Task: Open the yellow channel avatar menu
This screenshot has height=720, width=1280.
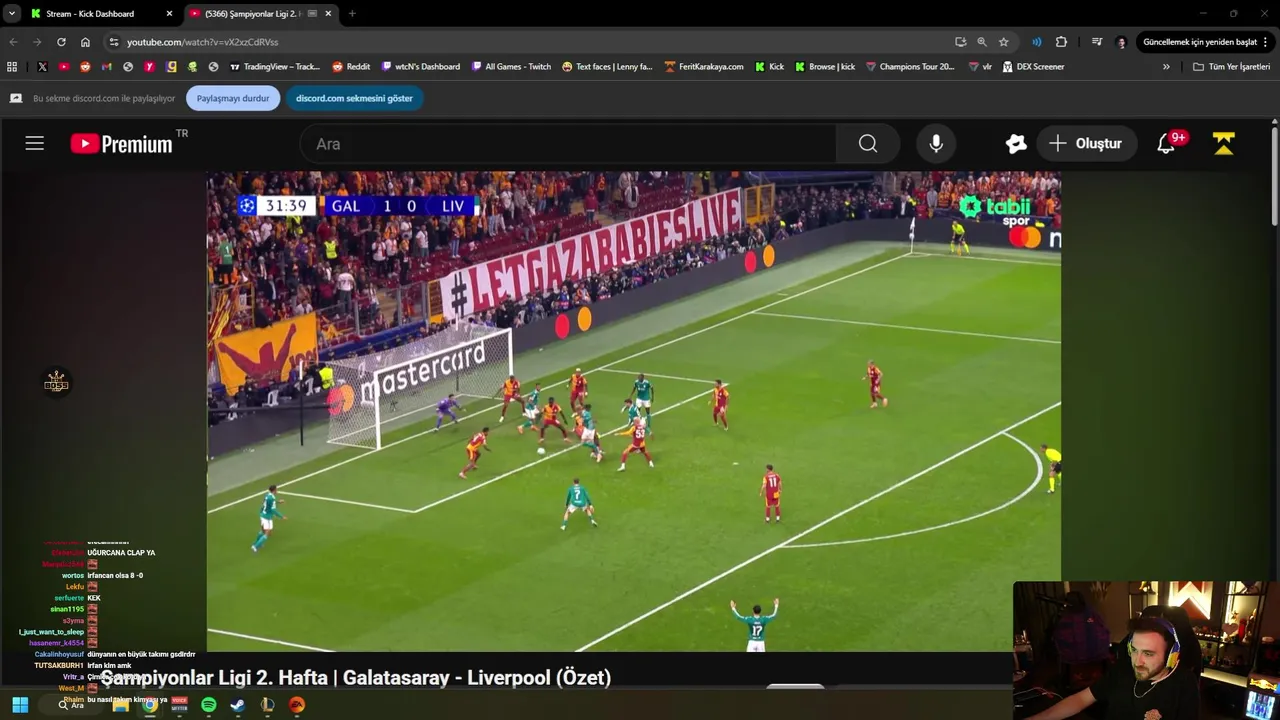Action: pyautogui.click(x=1224, y=143)
